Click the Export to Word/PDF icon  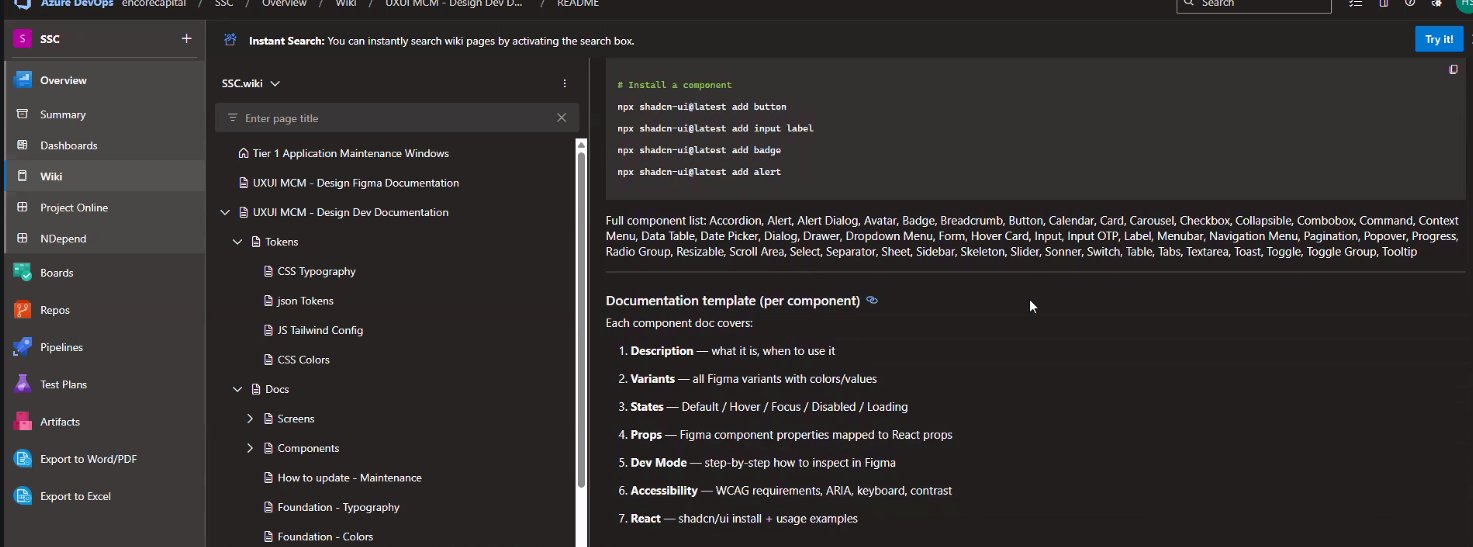[x=22, y=459]
